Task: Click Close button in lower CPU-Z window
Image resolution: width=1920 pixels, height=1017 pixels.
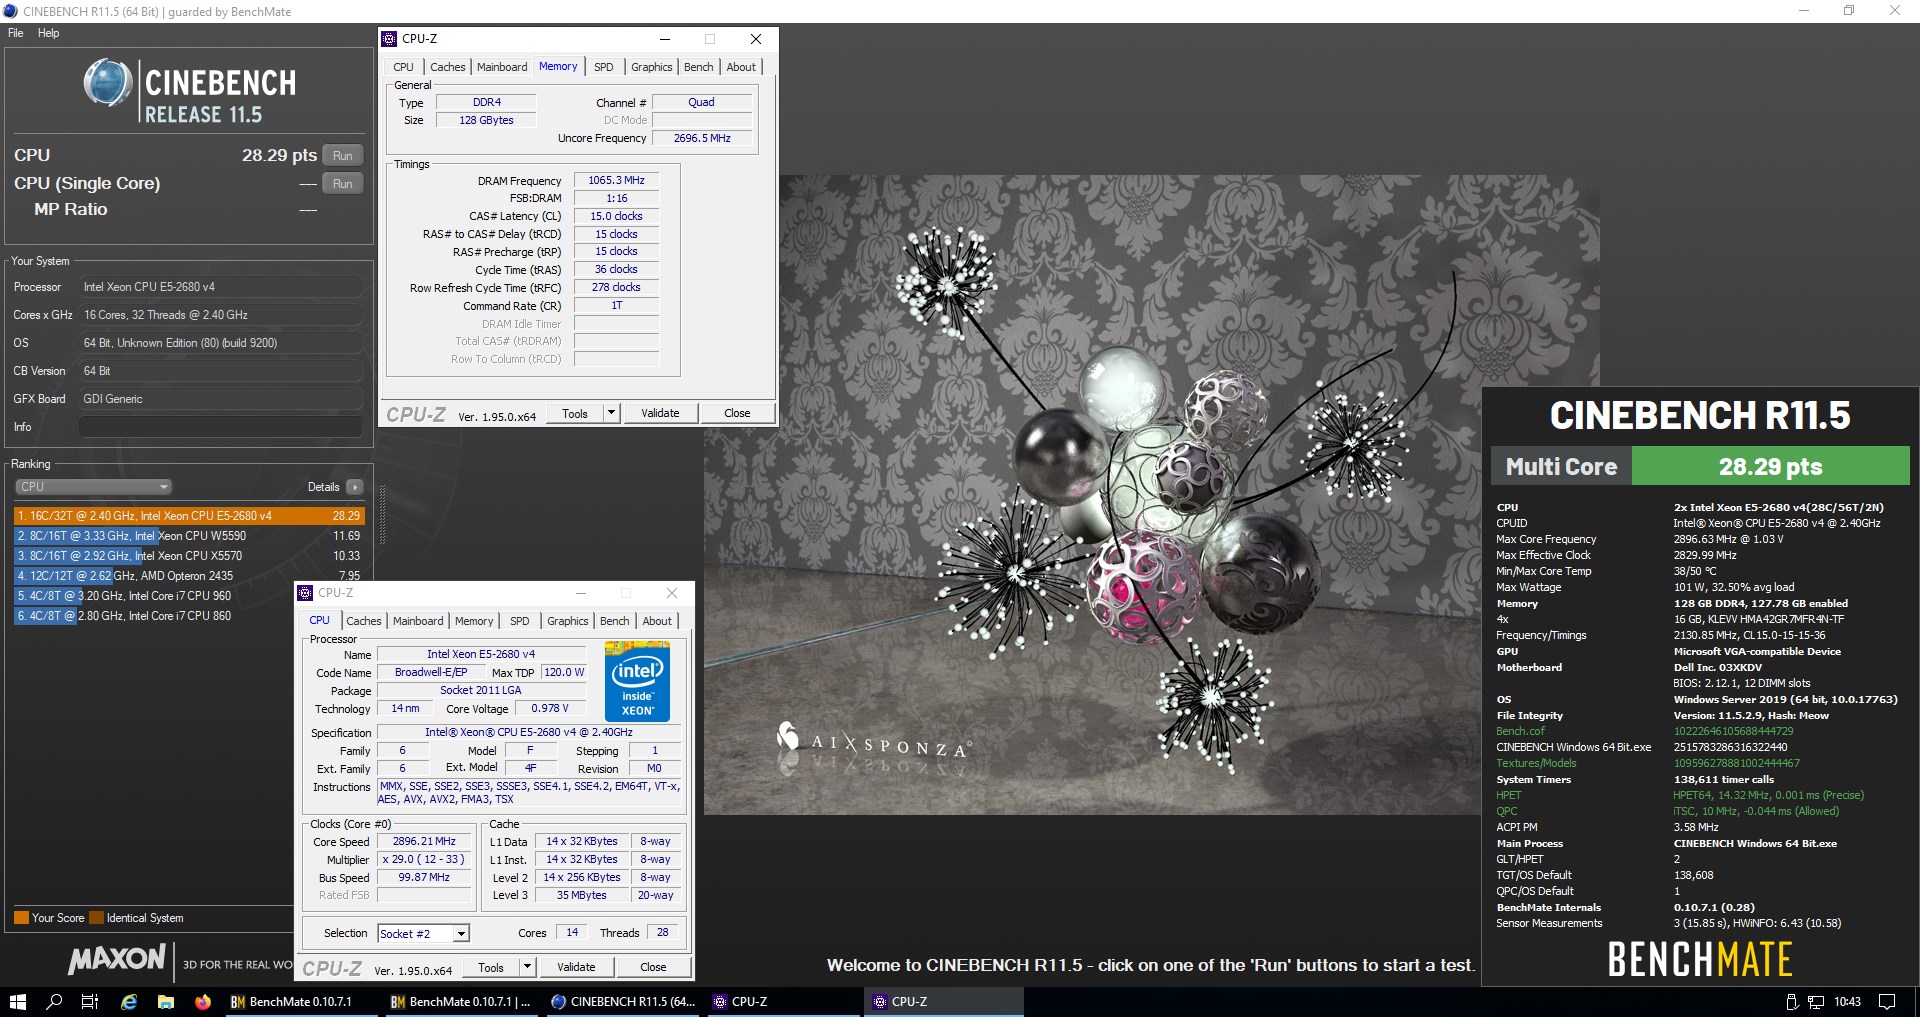Action: (x=653, y=967)
